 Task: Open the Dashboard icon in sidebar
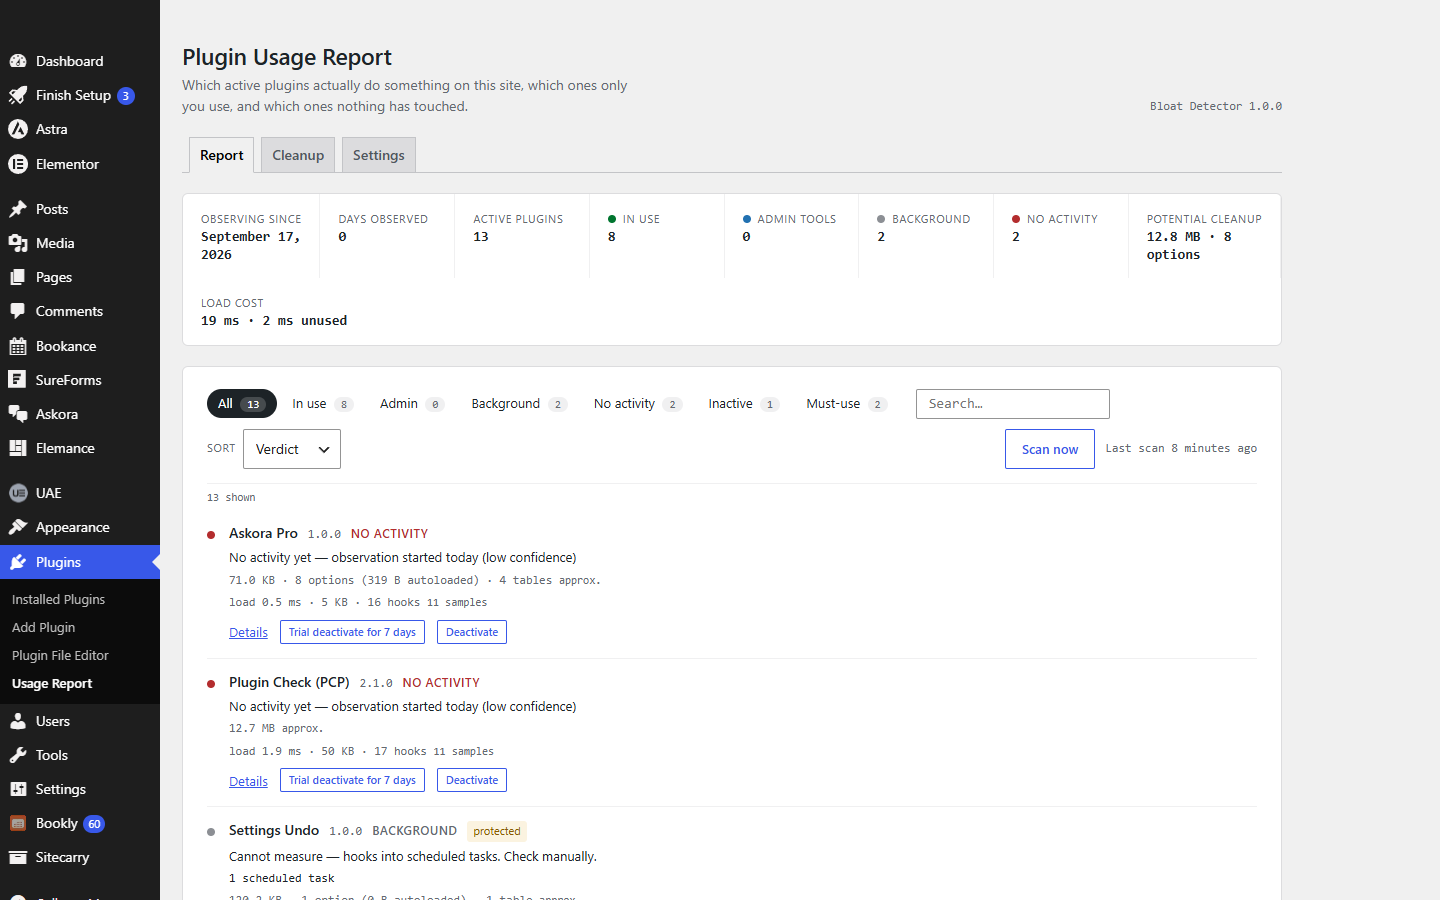click(x=18, y=61)
